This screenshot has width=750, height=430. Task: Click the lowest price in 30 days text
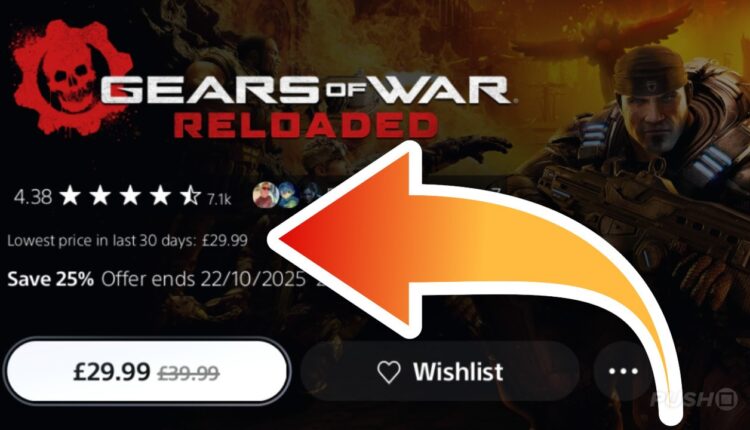pyautogui.click(x=127, y=240)
